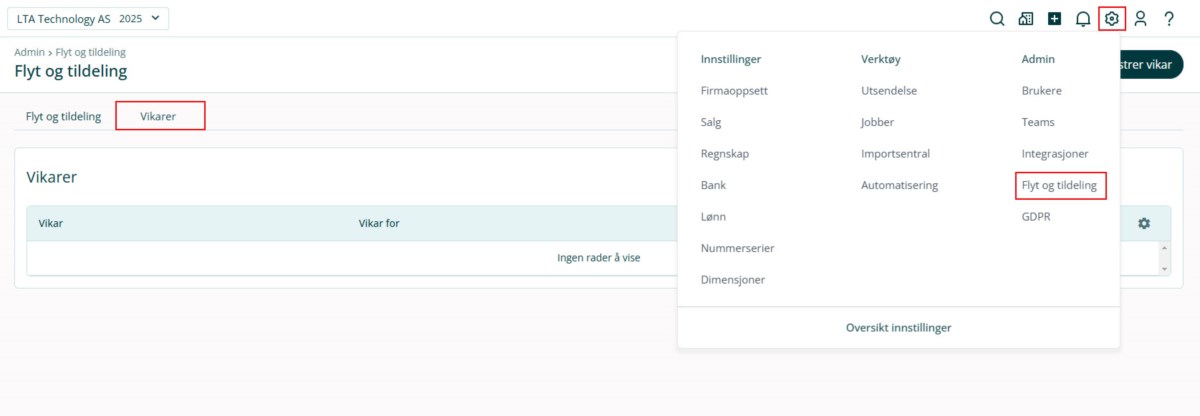The width and height of the screenshot is (1200, 416).
Task: Open the user profile icon
Action: pyautogui.click(x=1140, y=19)
